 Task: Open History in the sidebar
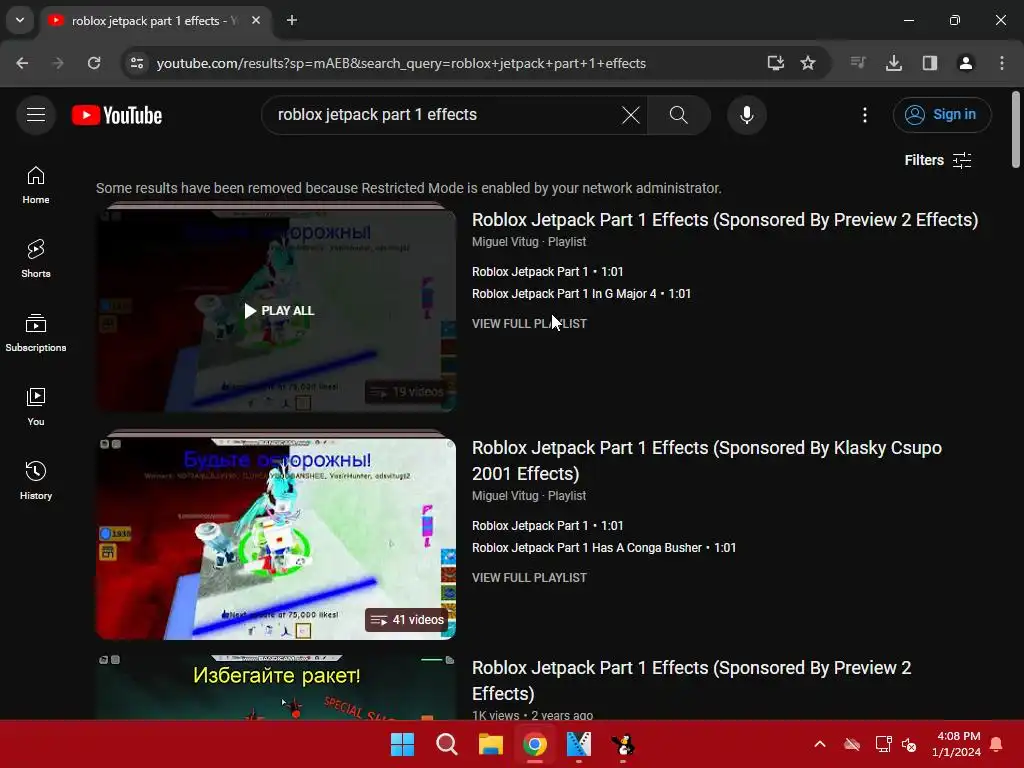coord(36,480)
